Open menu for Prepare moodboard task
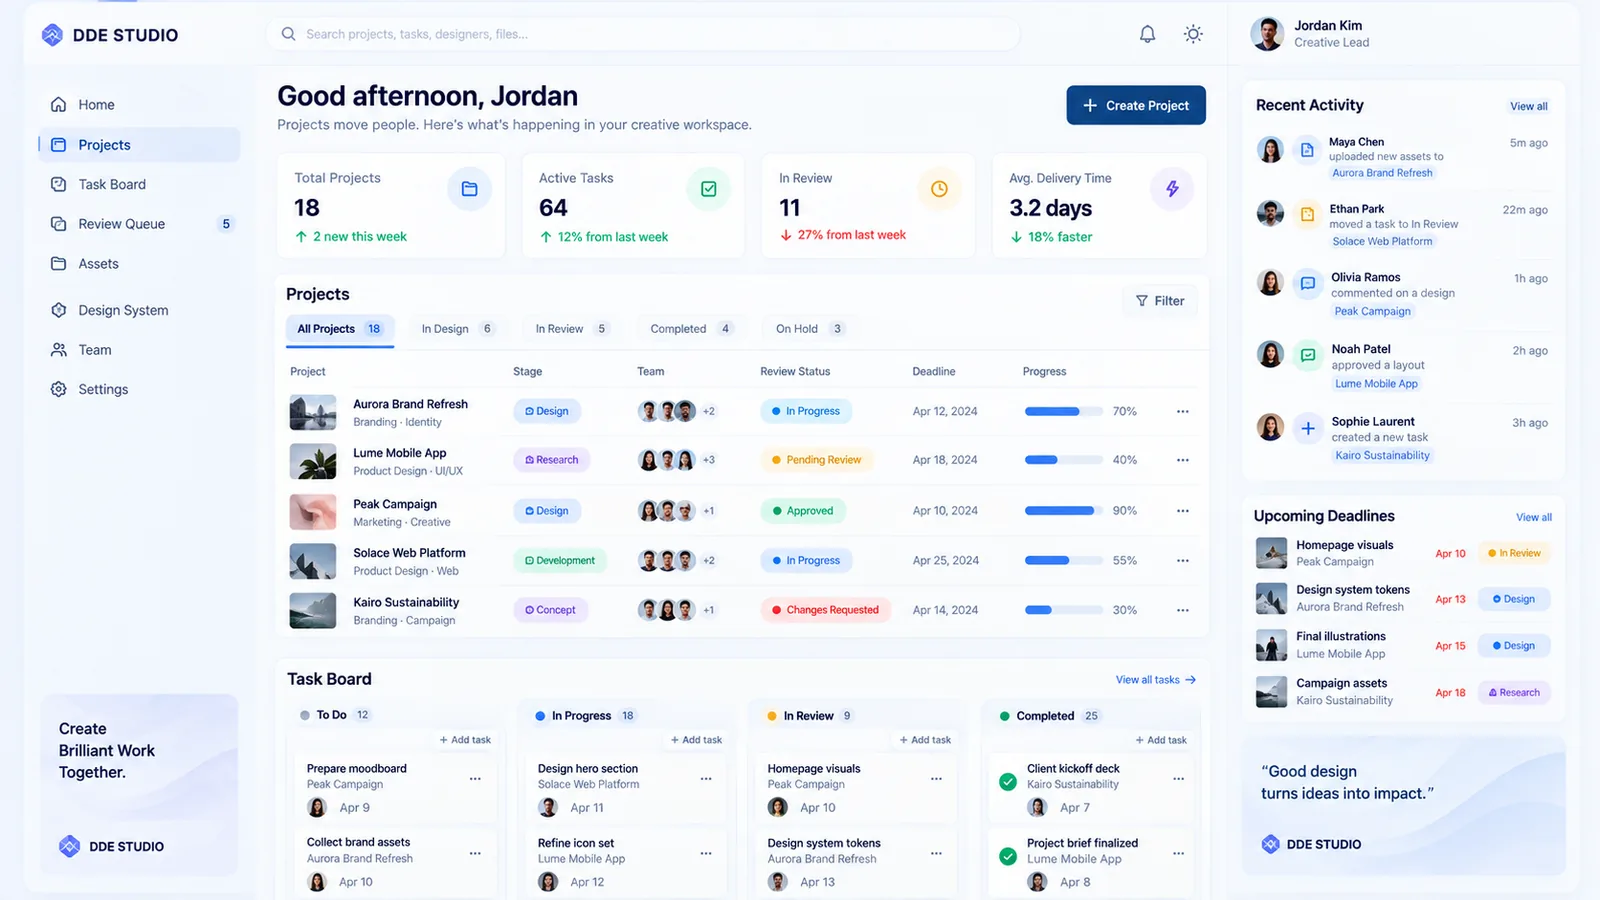This screenshot has height=900, width=1600. point(475,778)
